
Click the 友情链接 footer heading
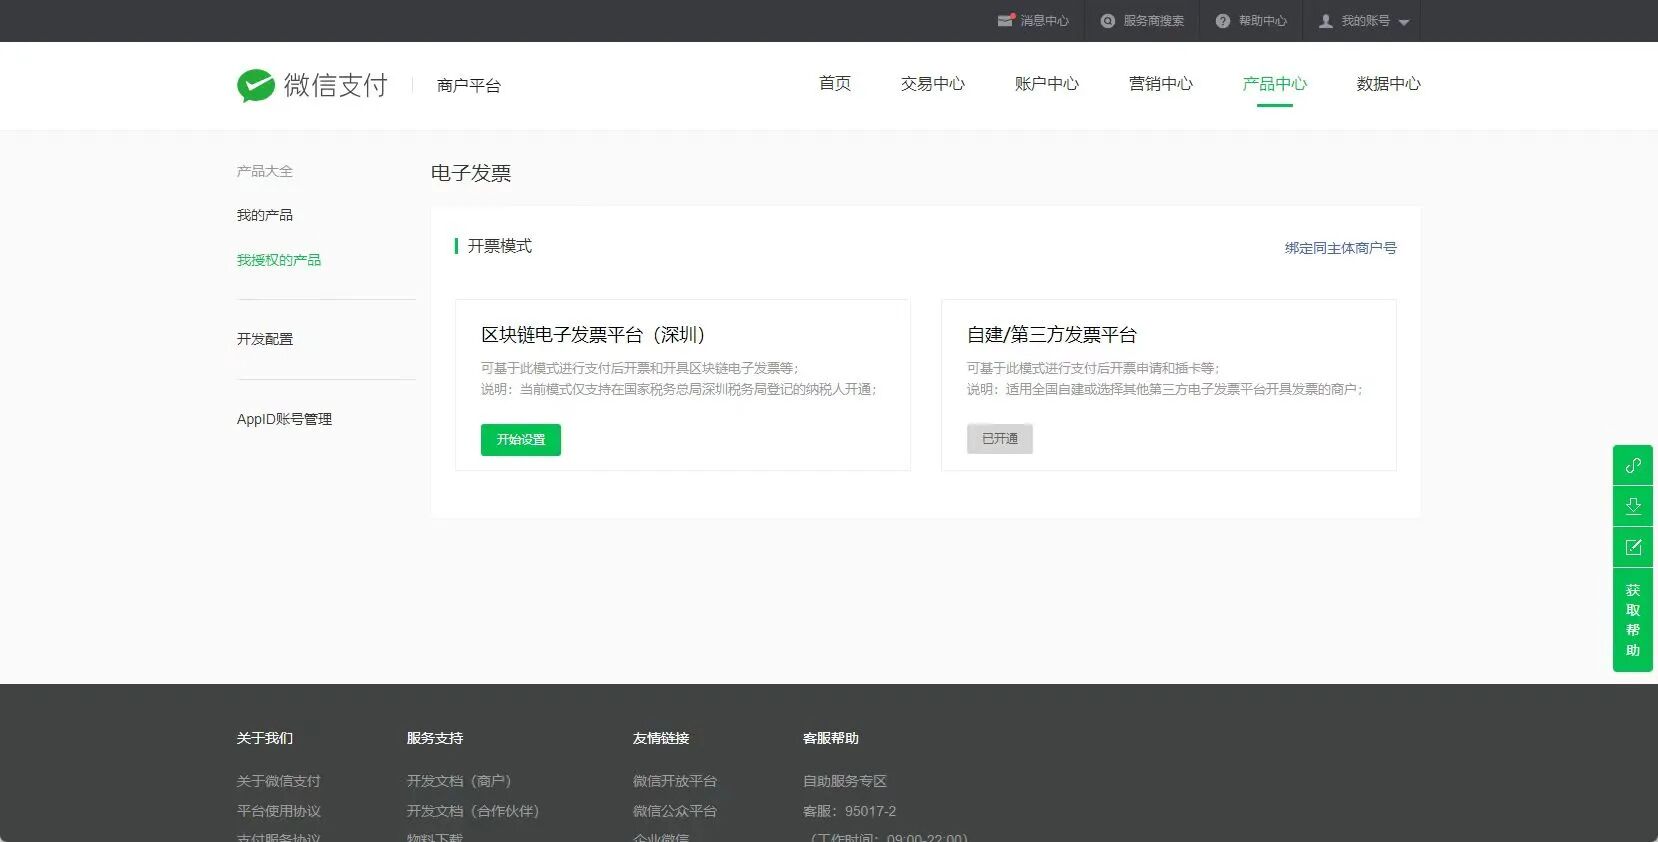(661, 738)
